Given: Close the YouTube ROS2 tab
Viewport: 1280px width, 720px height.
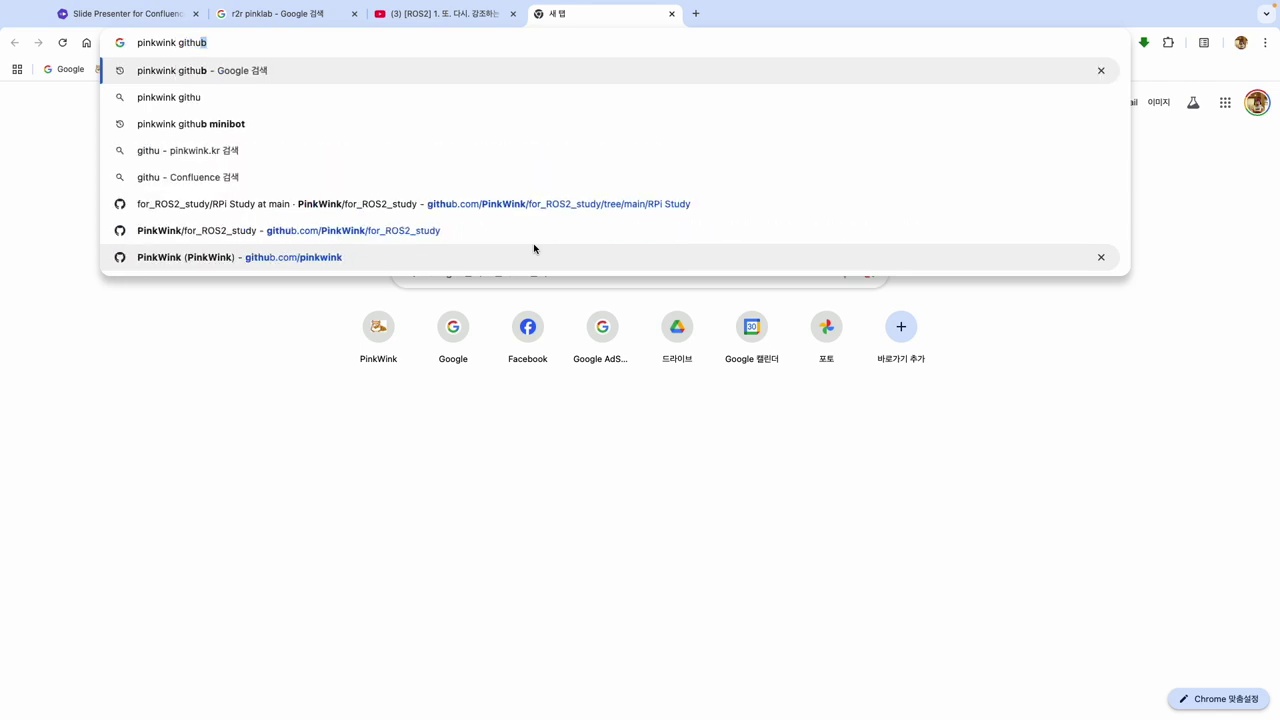Looking at the screenshot, I should (513, 14).
